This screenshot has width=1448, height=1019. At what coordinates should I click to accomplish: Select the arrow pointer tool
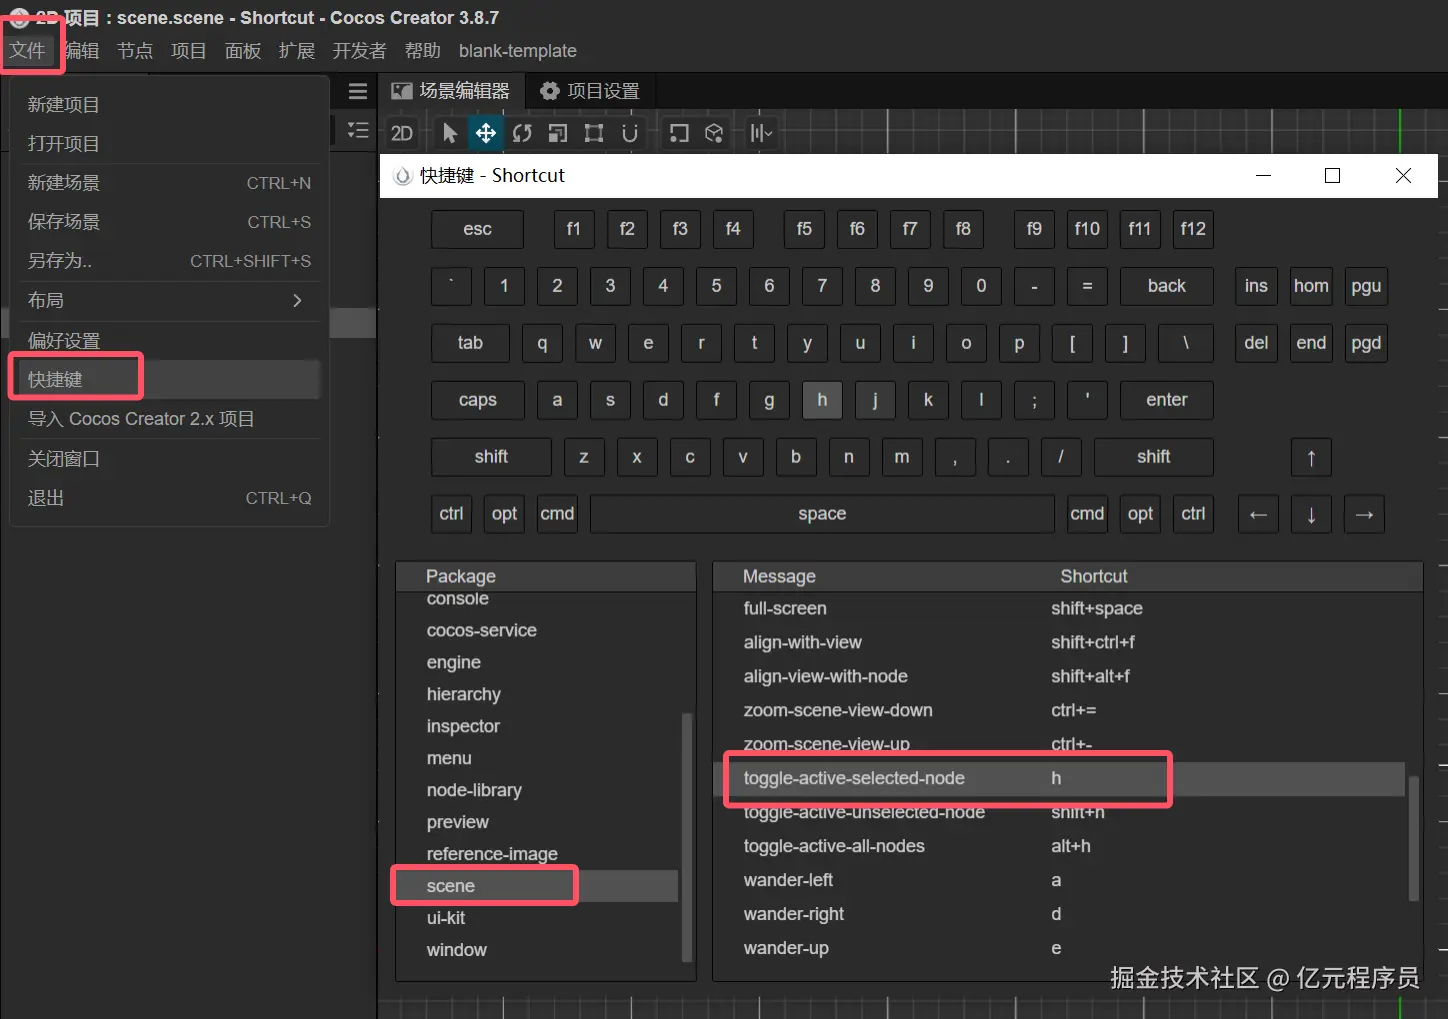[x=450, y=133]
